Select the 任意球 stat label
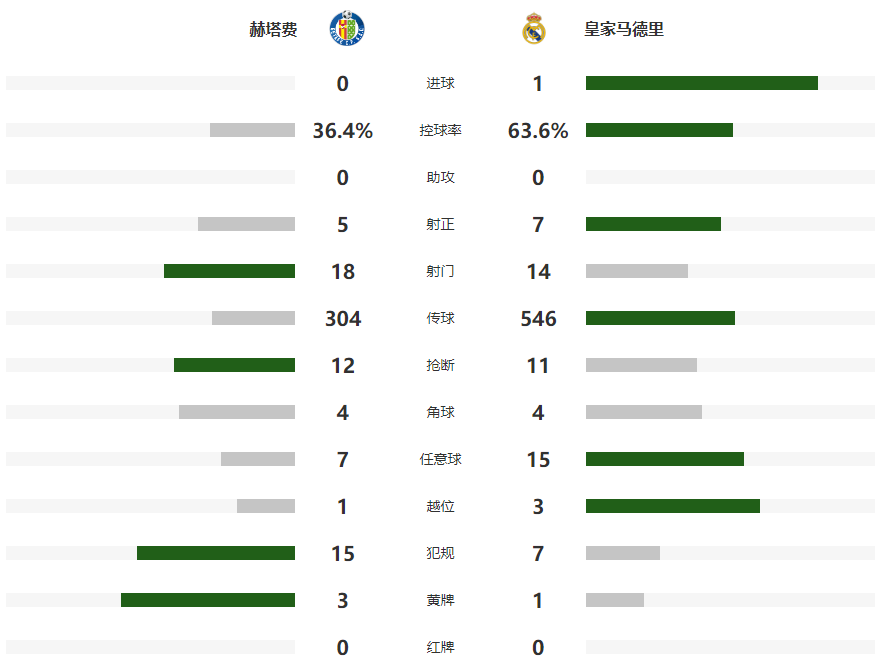 click(x=440, y=460)
